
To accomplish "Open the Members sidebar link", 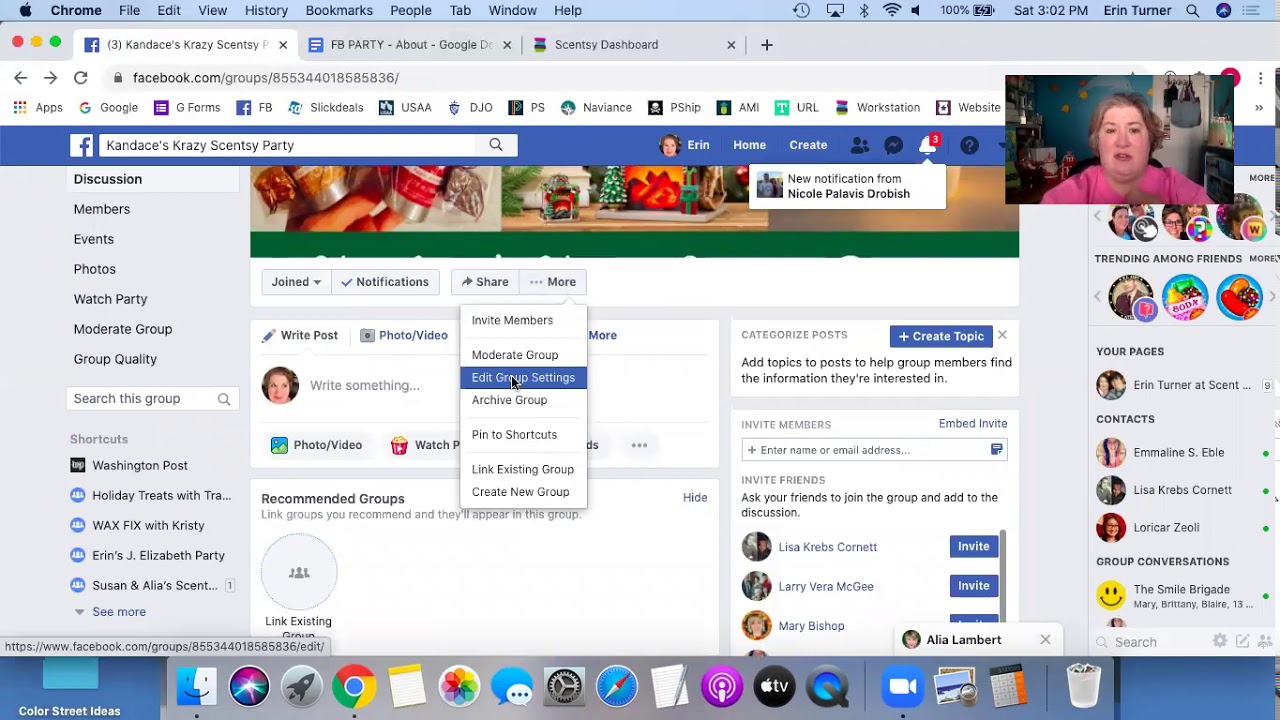I will tap(102, 209).
